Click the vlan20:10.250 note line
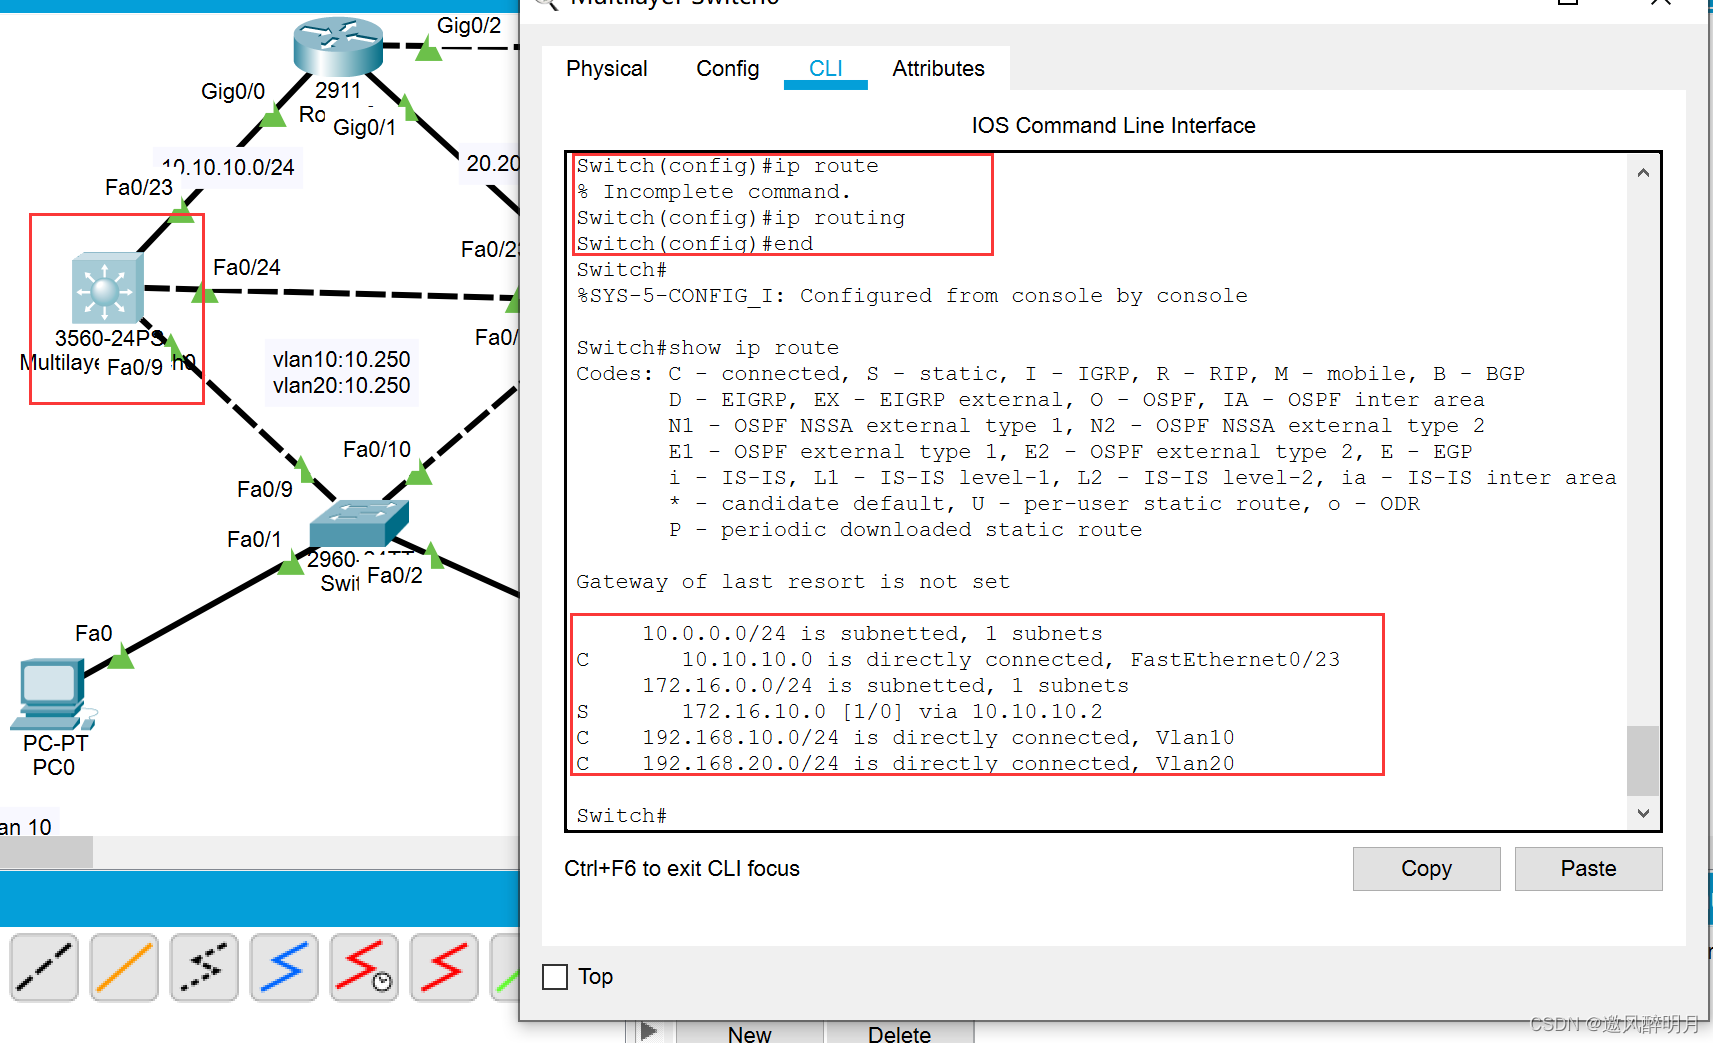Screen dimensions: 1713x1043 click(x=341, y=385)
